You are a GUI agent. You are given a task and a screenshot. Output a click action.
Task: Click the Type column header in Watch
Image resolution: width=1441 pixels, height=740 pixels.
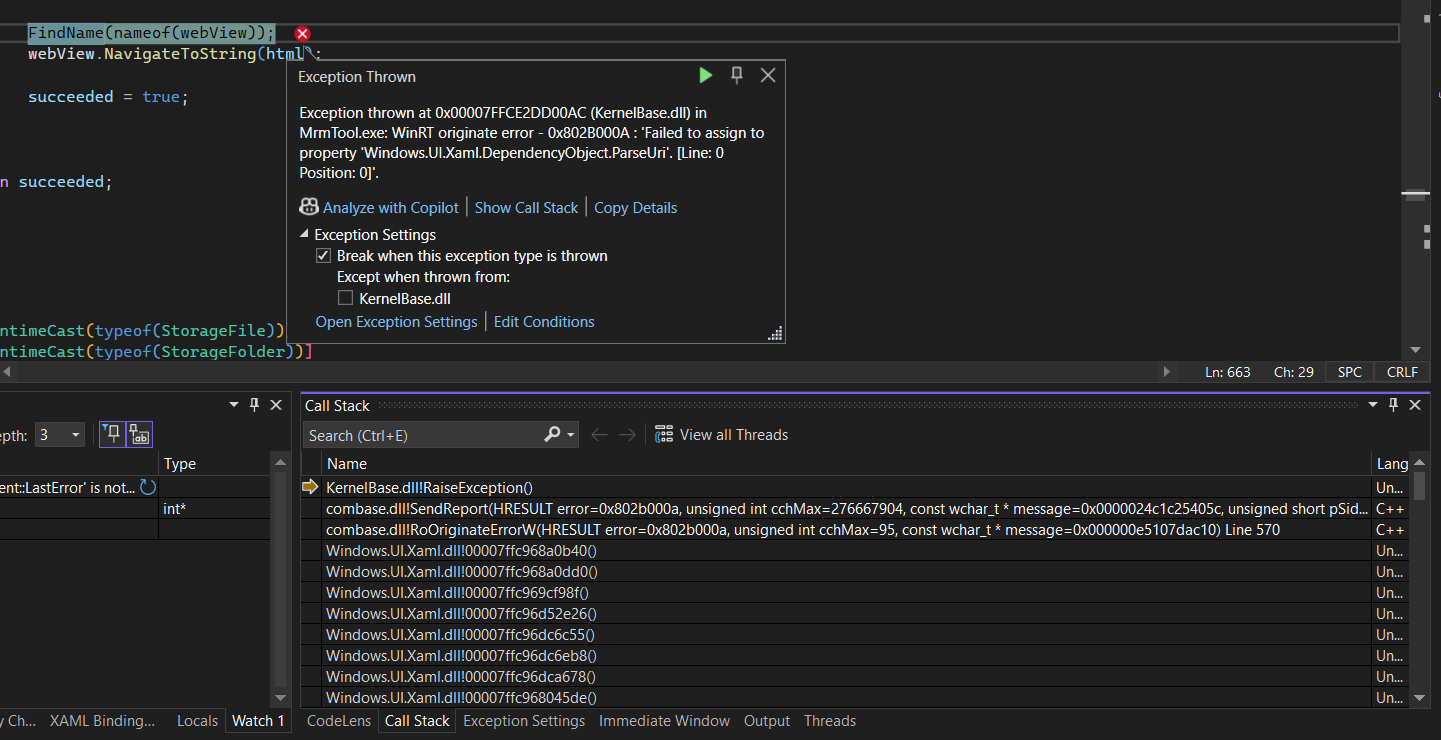(214, 464)
